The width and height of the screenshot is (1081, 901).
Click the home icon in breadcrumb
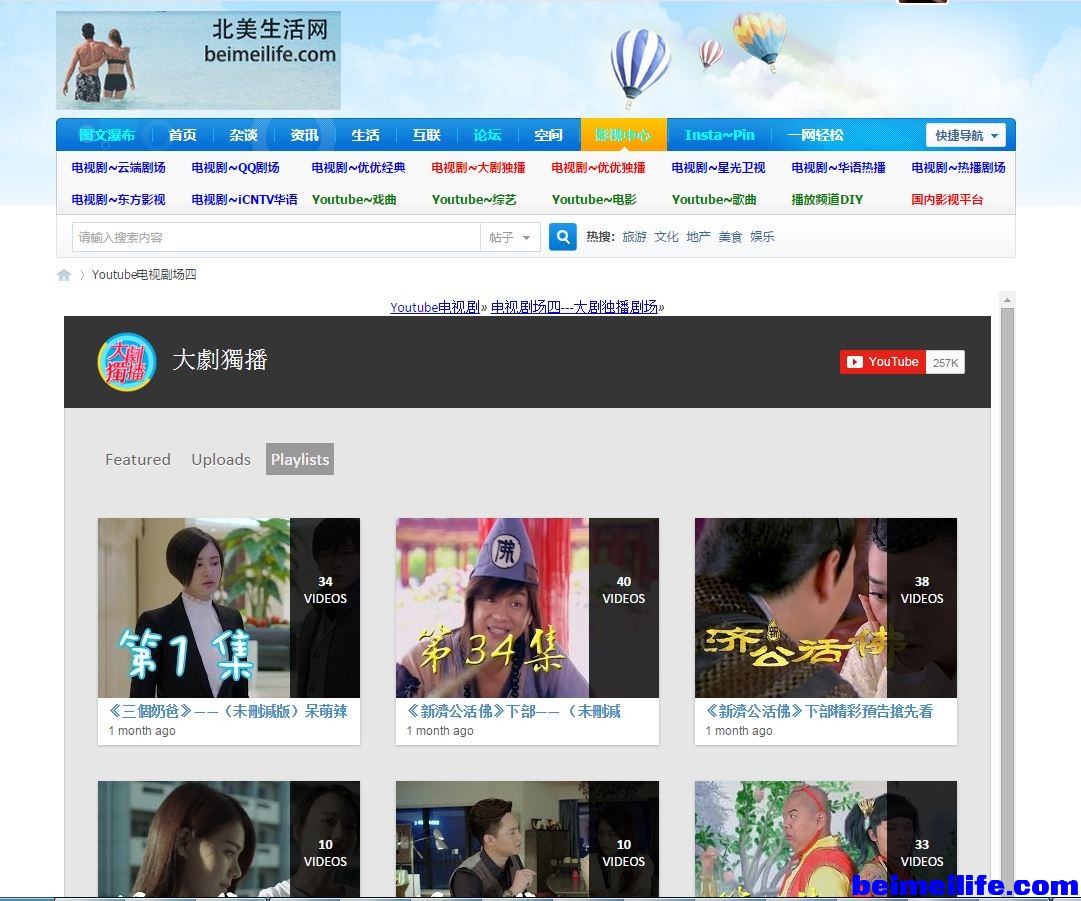coord(64,275)
